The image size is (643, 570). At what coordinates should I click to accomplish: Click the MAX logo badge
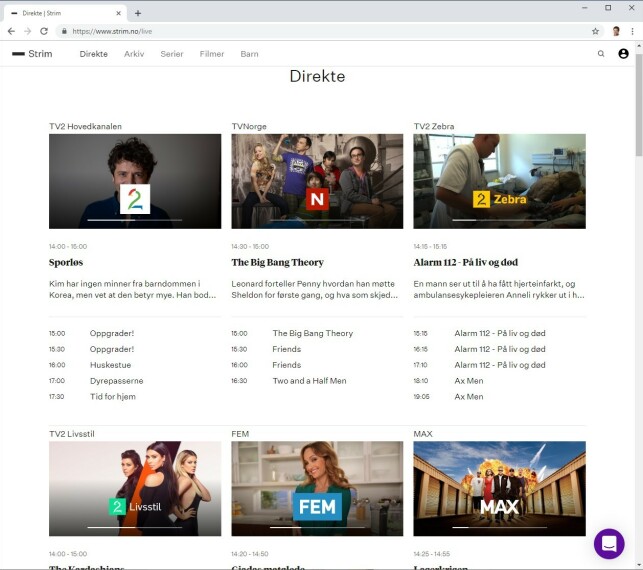[x=499, y=507]
